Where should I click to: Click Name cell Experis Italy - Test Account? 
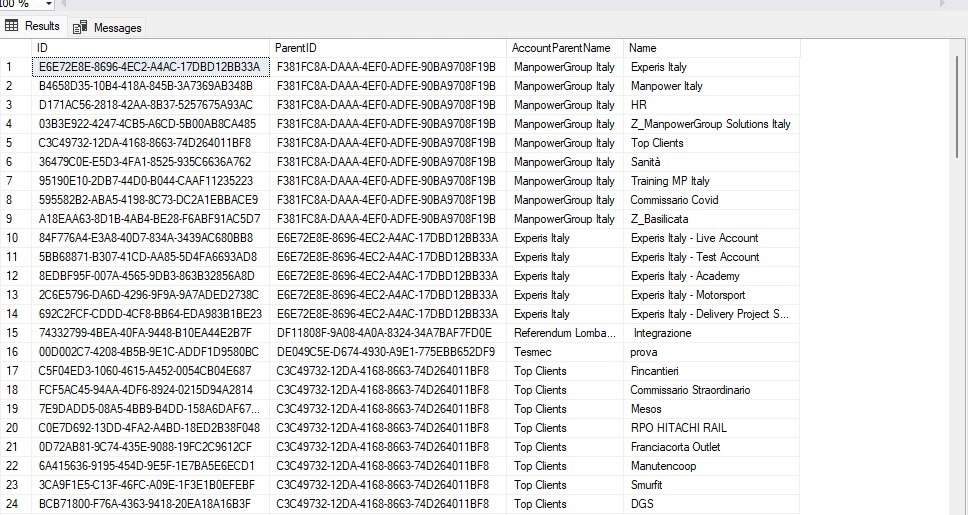(x=712, y=257)
